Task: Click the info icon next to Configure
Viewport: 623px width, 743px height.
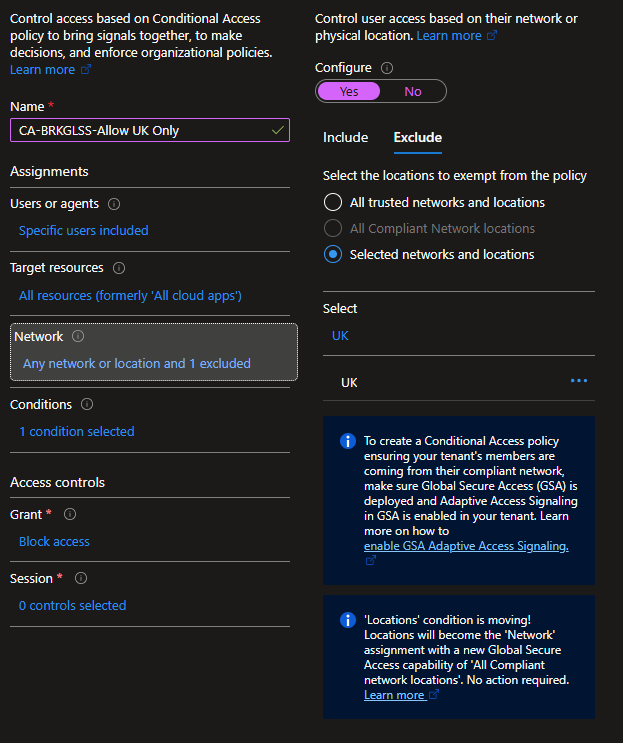Action: pos(387,68)
